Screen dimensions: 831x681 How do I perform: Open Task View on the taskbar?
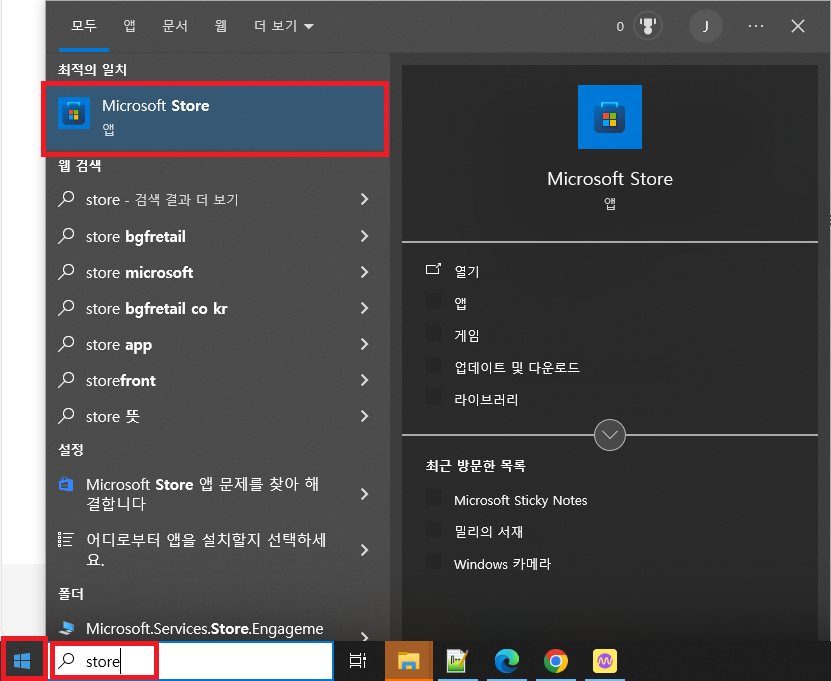click(358, 661)
